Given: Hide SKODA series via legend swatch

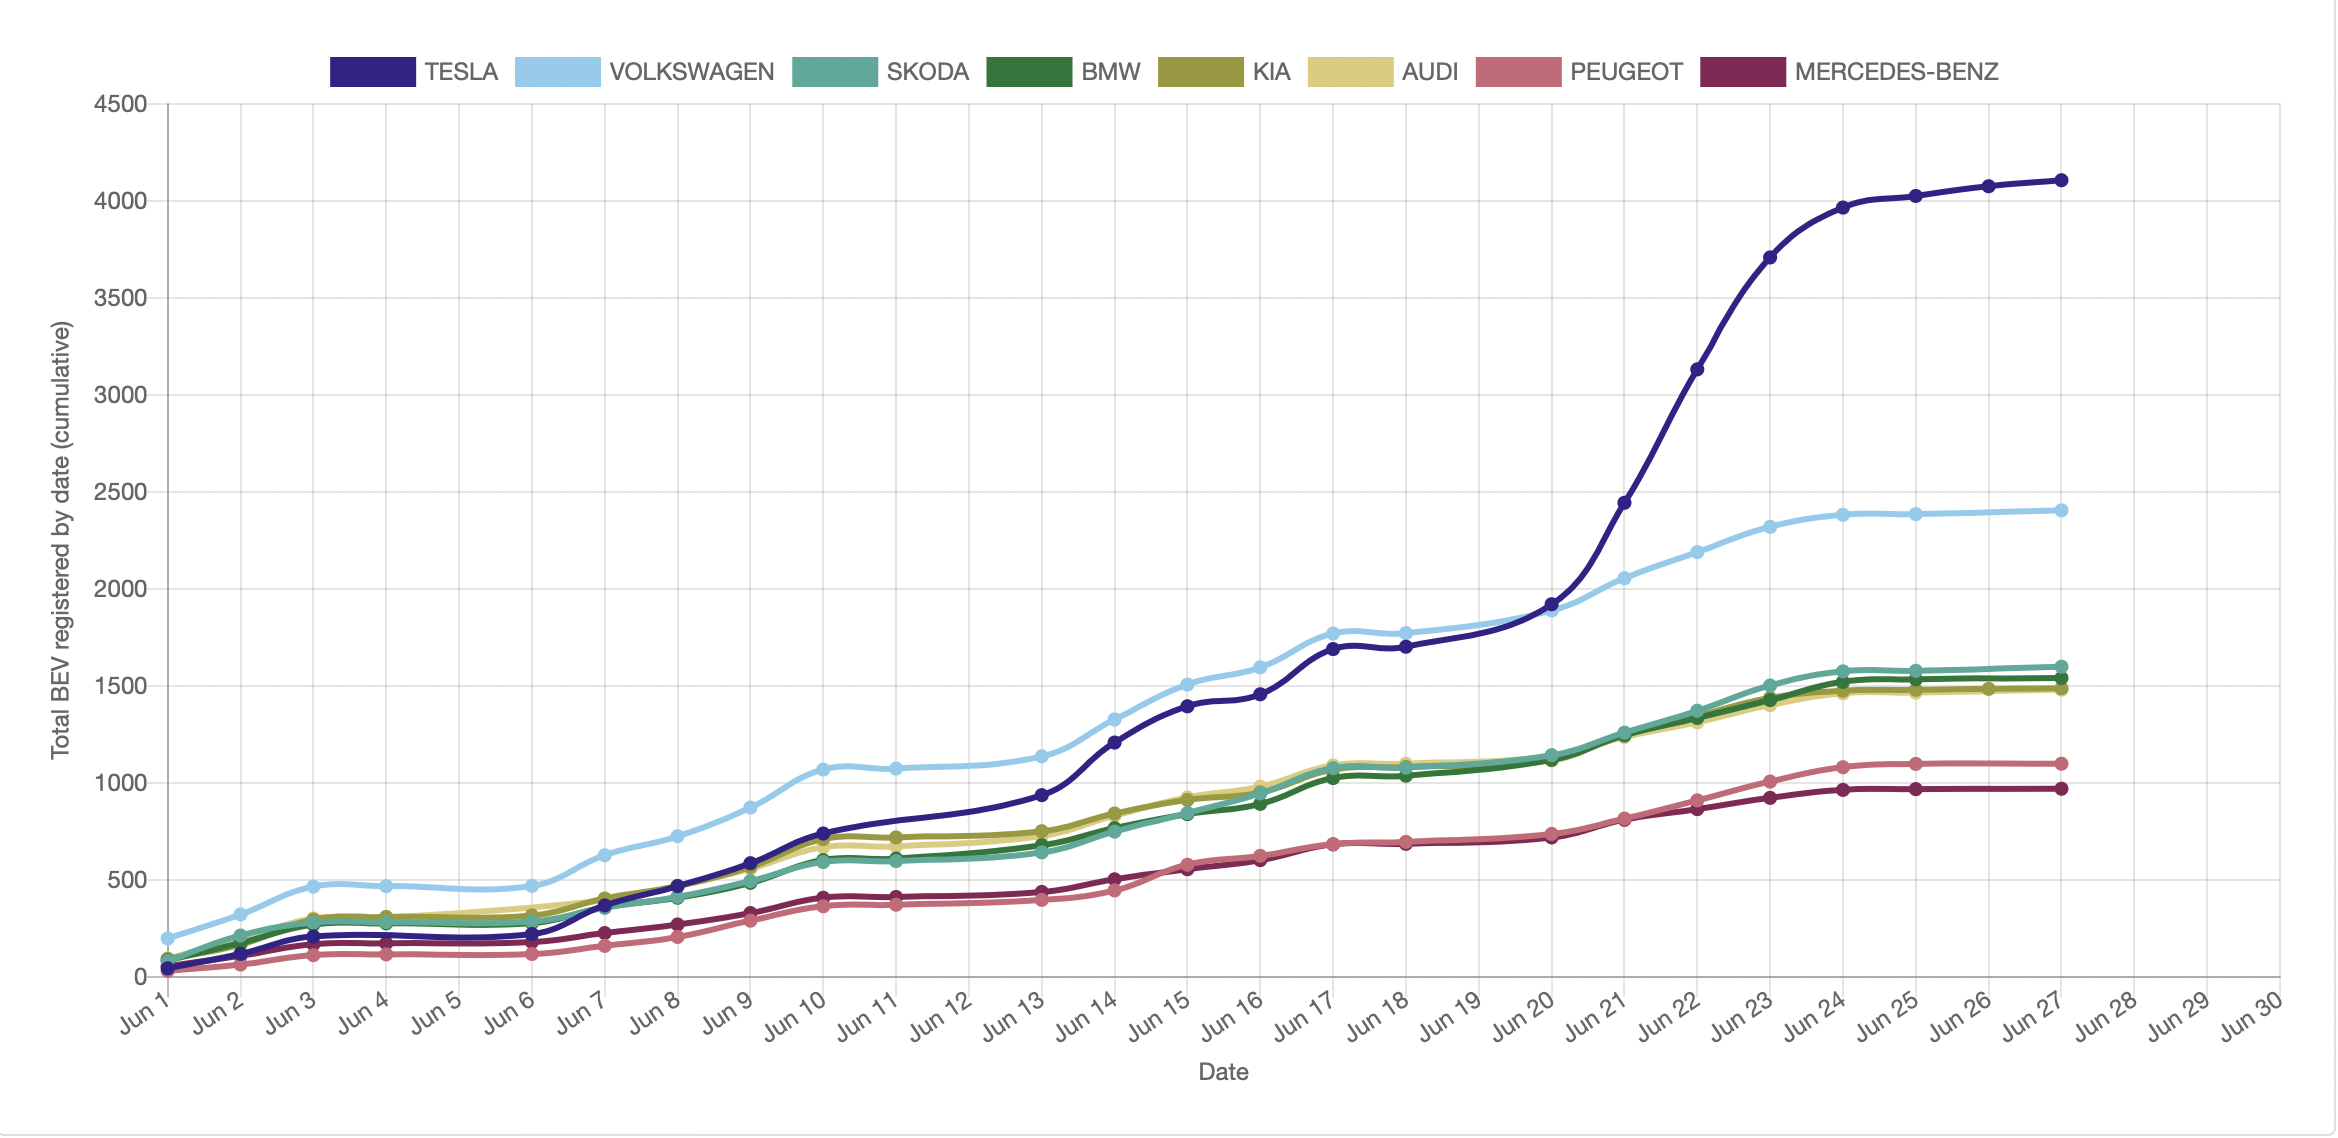Looking at the screenshot, I should pyautogui.click(x=834, y=72).
